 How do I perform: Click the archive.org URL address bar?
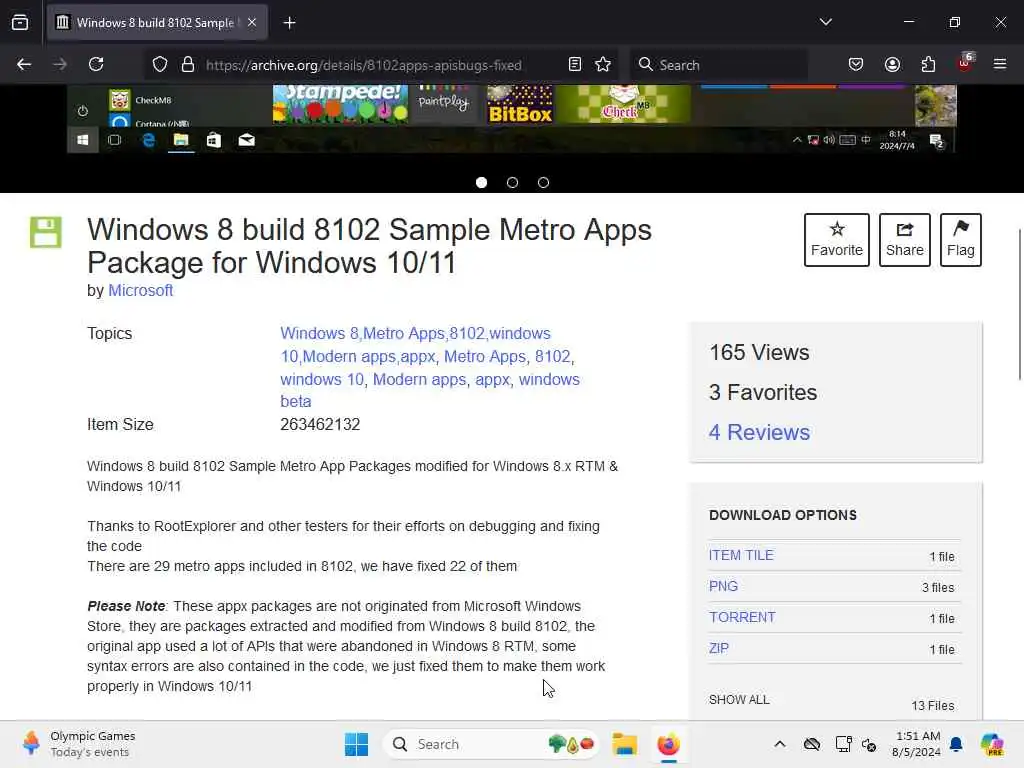pyautogui.click(x=363, y=65)
